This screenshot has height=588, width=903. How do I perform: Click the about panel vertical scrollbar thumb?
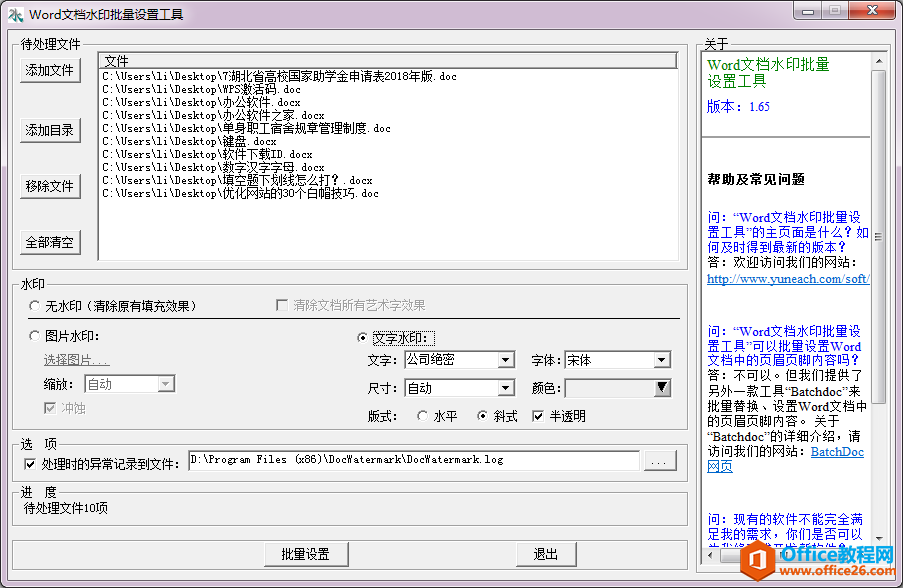(x=879, y=237)
